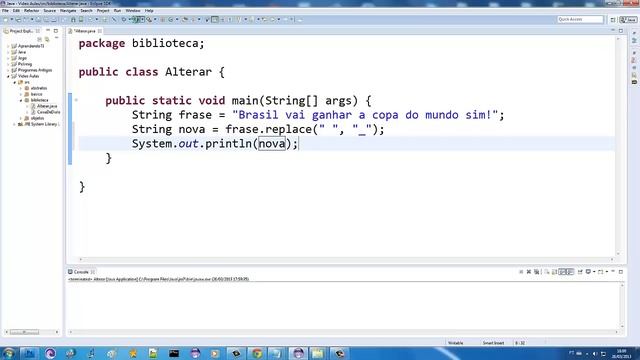
Task: Click the editor horizontal scrollbar
Action: (x=346, y=260)
